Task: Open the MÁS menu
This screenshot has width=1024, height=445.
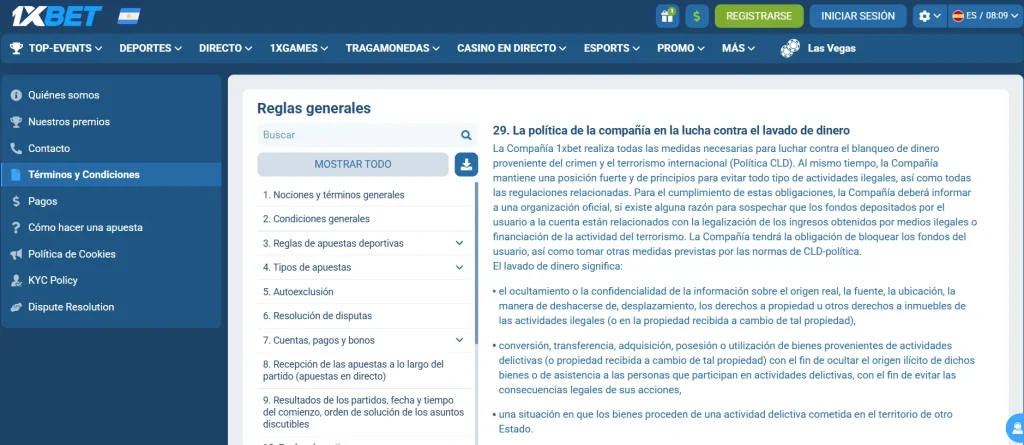Action: tap(738, 48)
